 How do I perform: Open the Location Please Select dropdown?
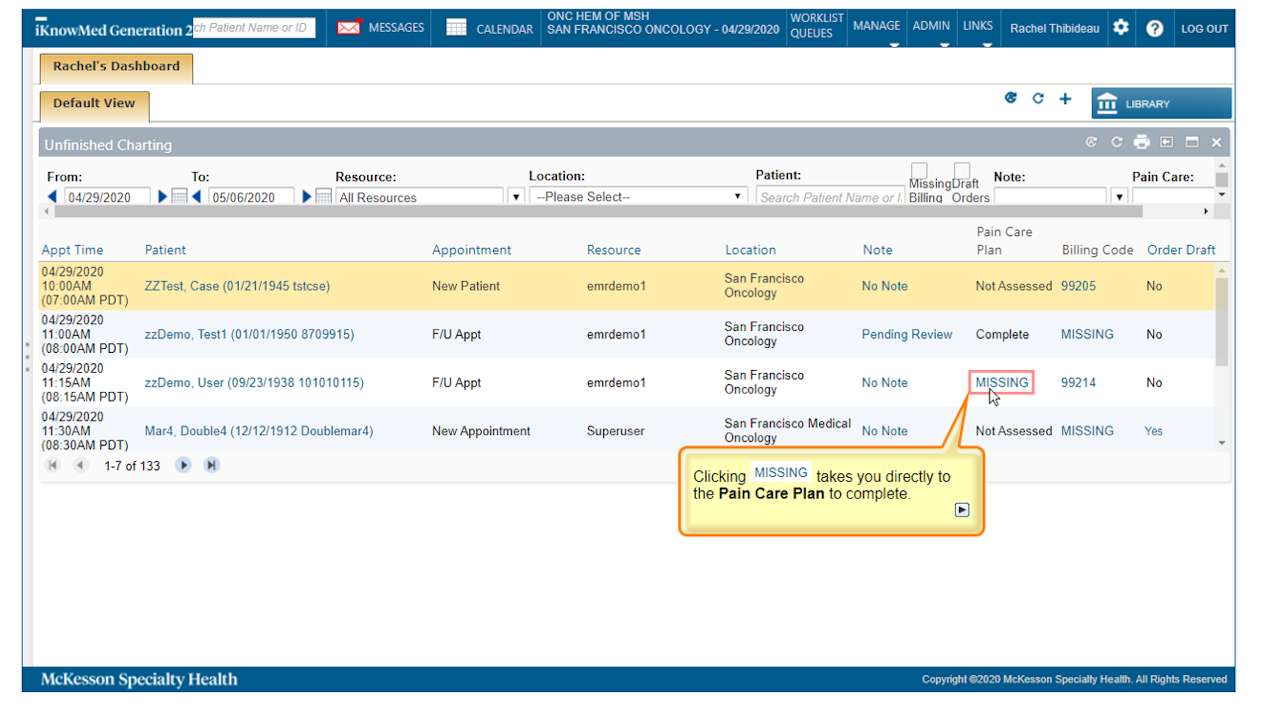pos(638,197)
